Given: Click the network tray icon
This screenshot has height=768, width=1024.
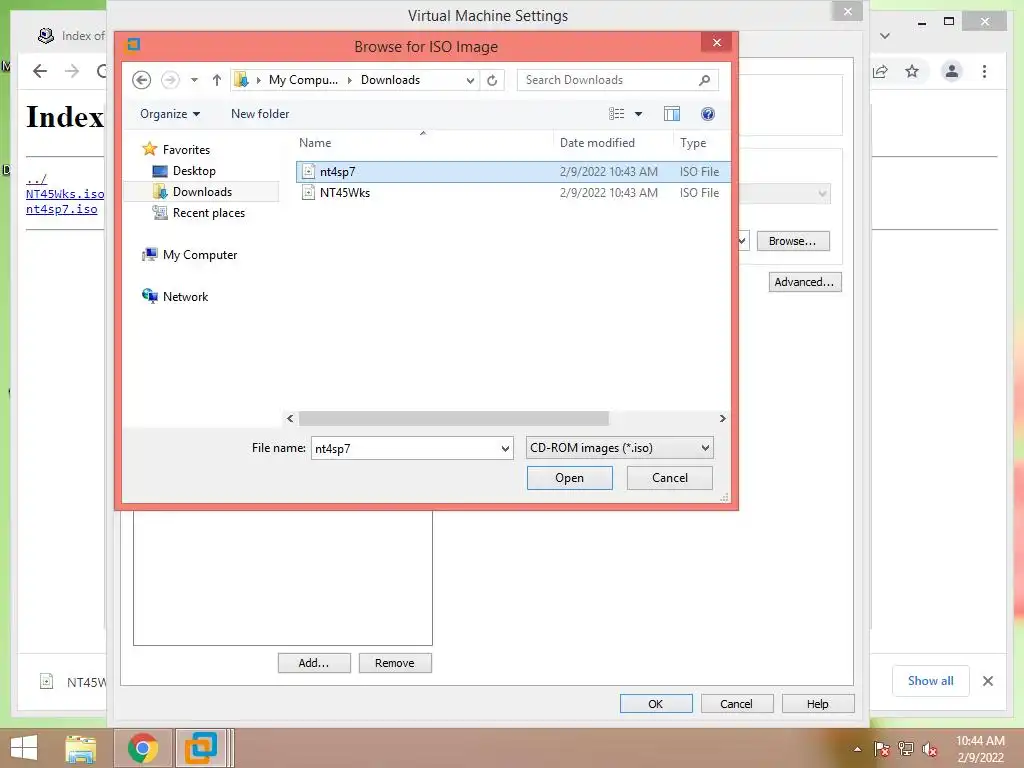Looking at the screenshot, I should [906, 749].
